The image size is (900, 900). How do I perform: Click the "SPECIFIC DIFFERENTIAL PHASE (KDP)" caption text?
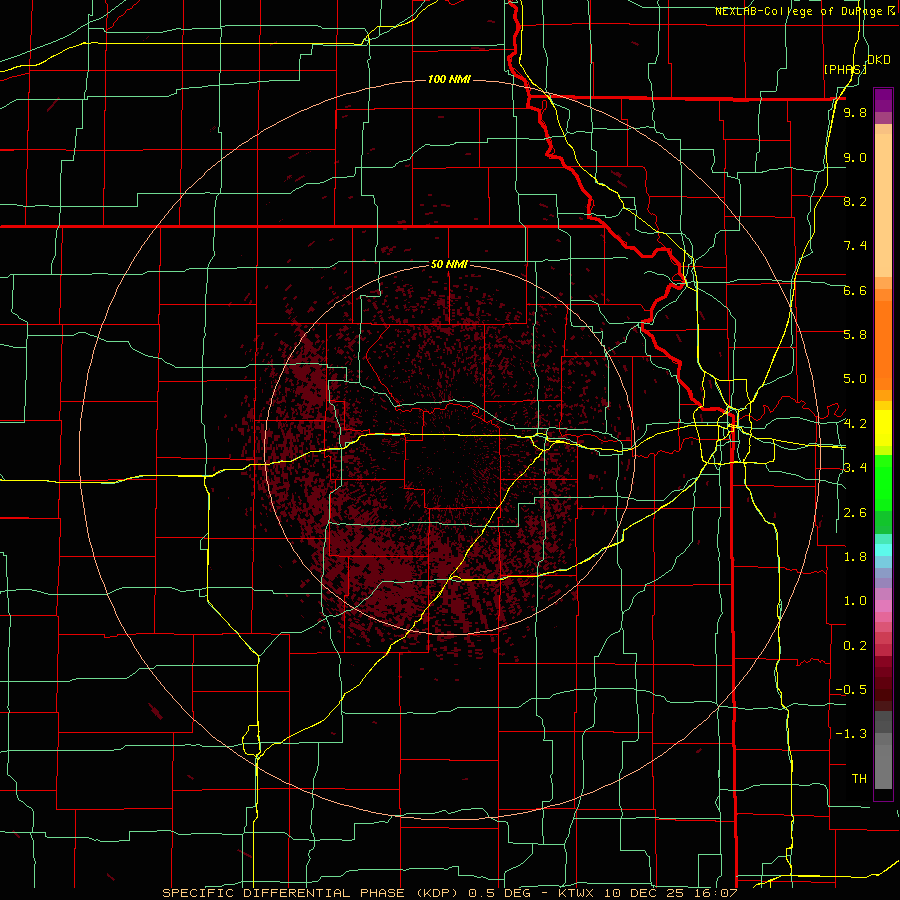tap(312, 893)
